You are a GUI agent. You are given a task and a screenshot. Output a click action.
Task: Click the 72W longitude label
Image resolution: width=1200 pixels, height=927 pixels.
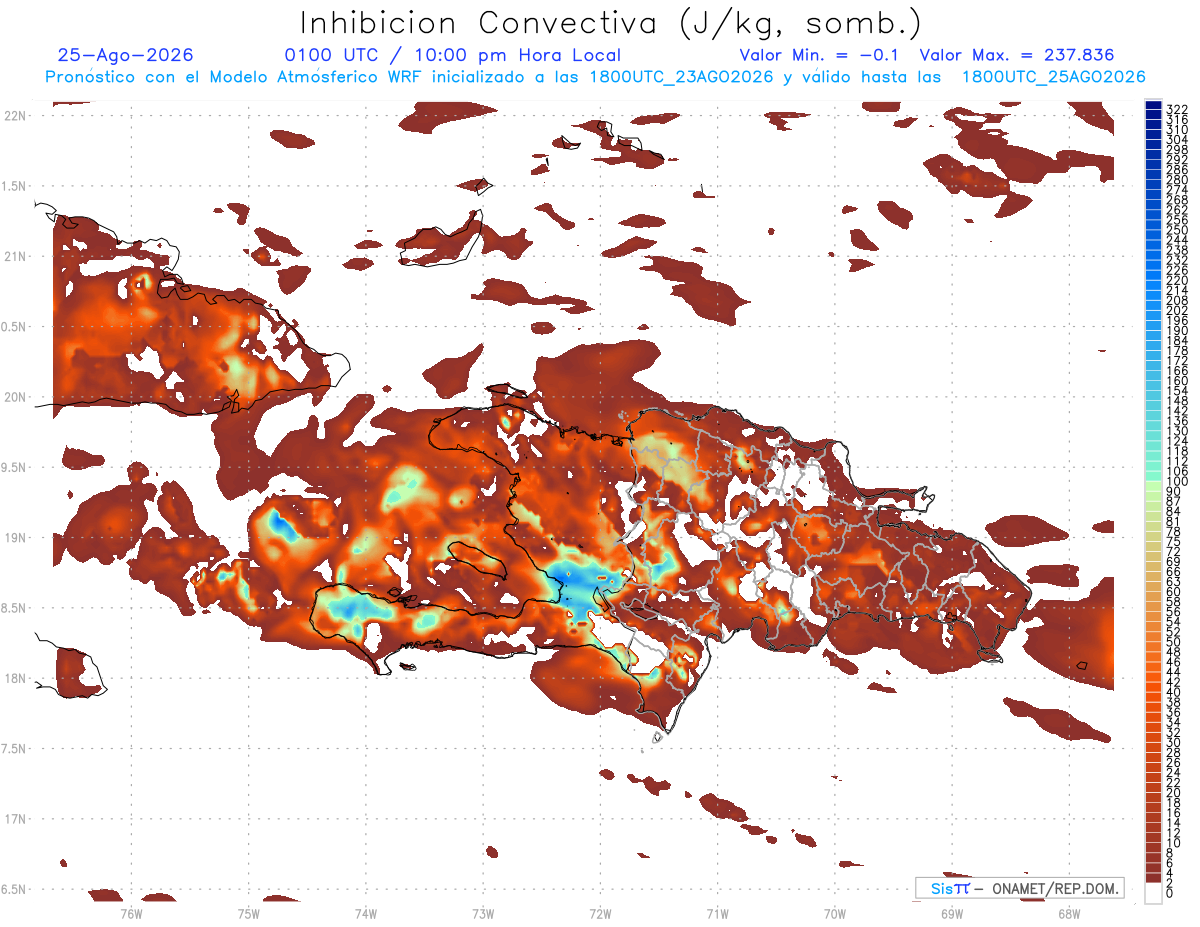tap(601, 913)
